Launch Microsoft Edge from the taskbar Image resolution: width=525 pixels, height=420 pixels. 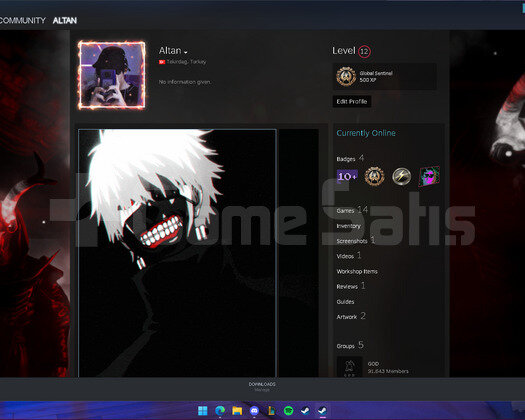tap(220, 410)
